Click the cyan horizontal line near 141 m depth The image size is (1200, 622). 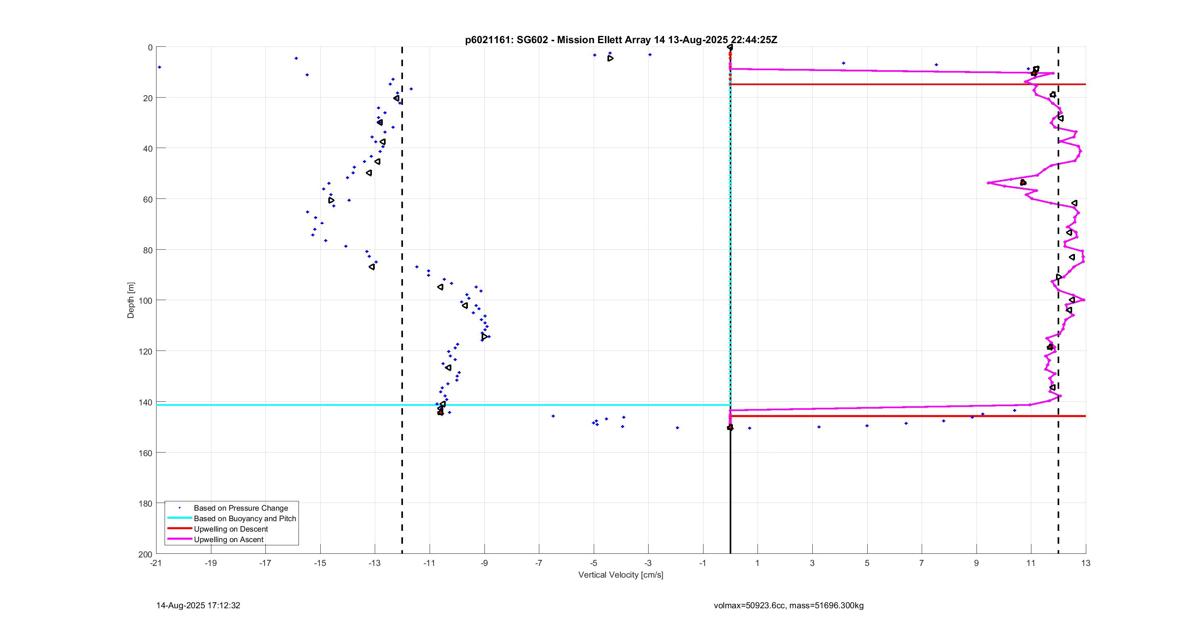click(x=443, y=405)
